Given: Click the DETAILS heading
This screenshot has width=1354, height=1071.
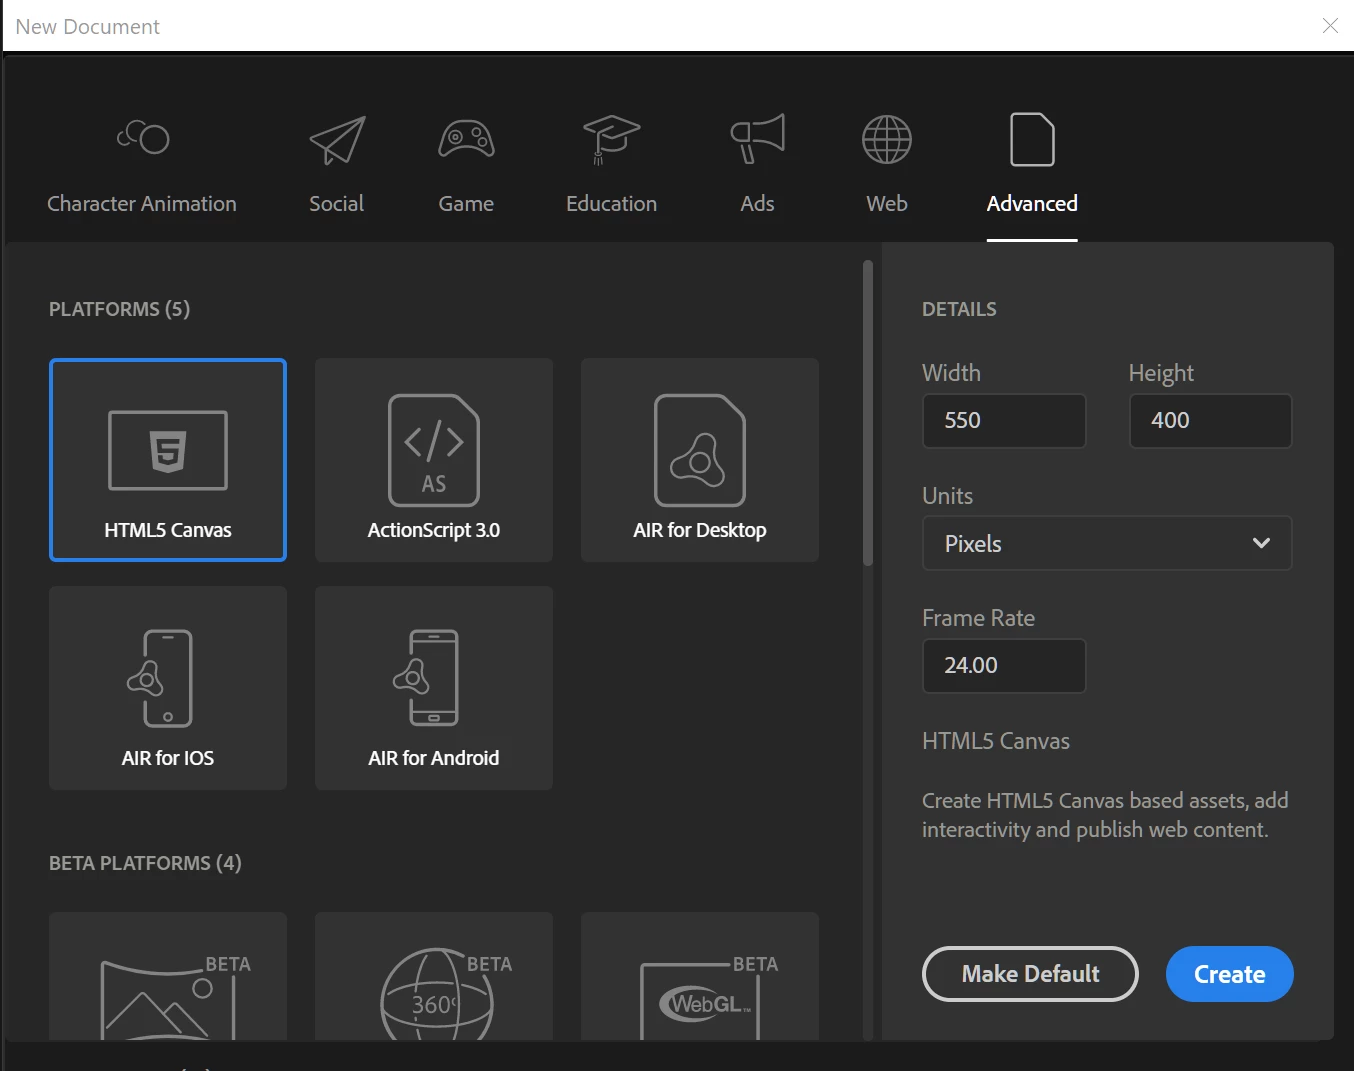Looking at the screenshot, I should click(959, 309).
